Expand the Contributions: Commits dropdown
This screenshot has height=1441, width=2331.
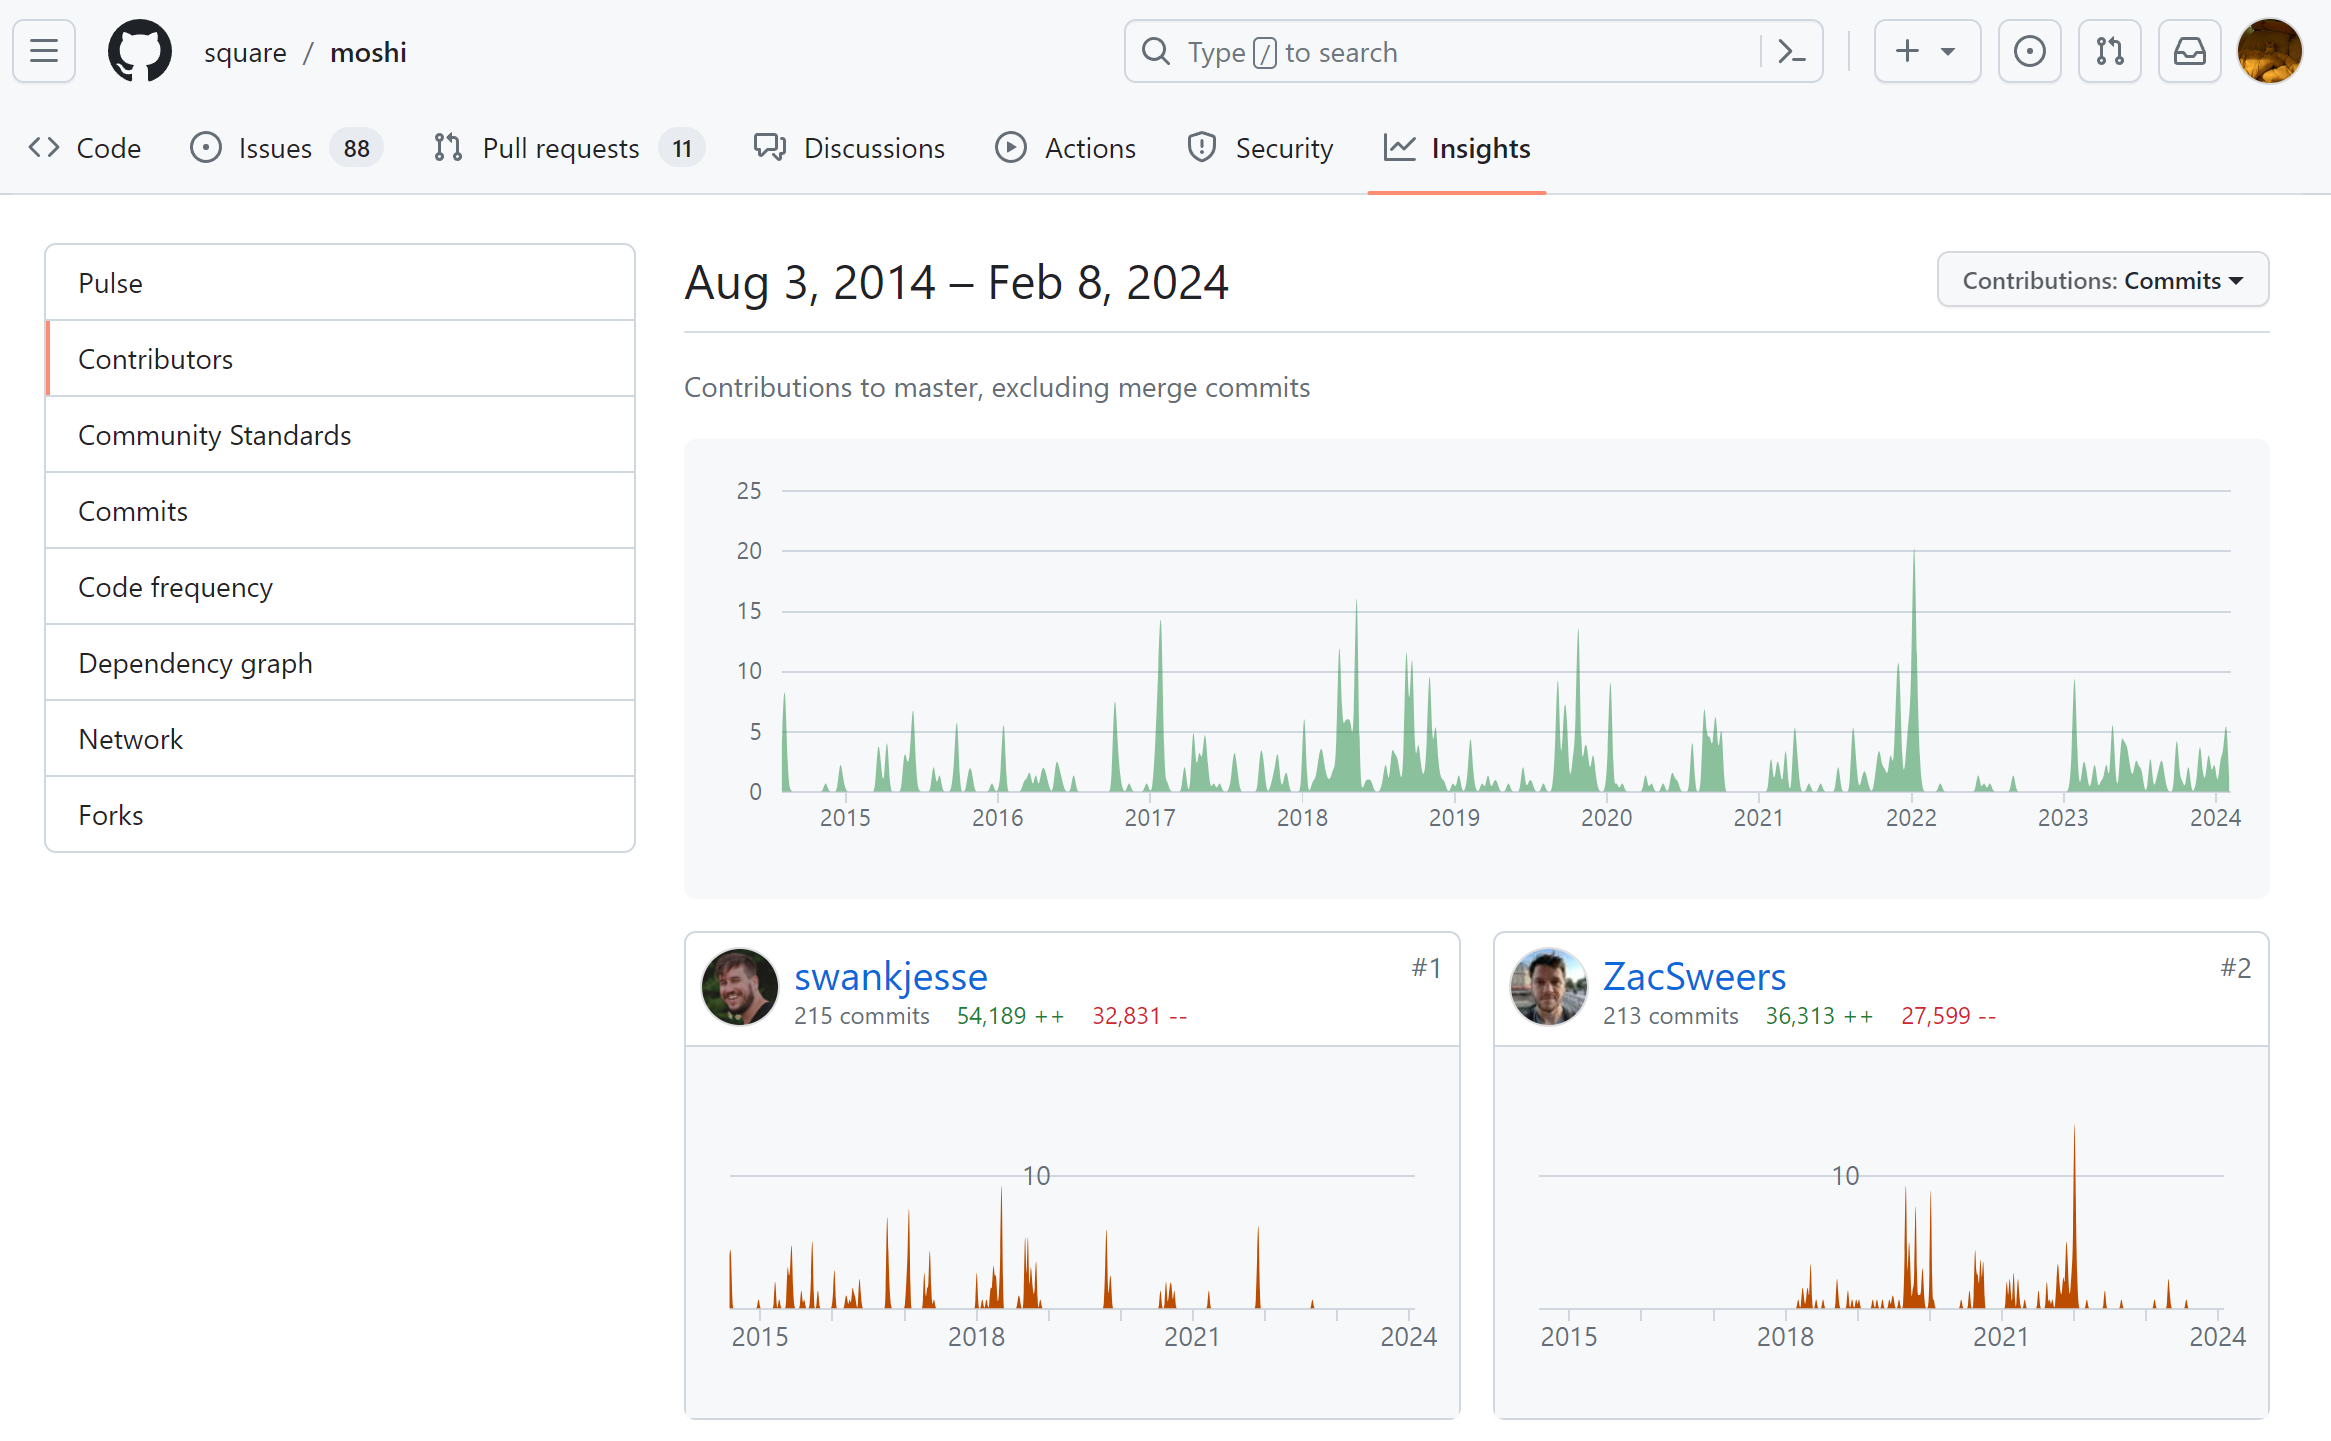(x=2102, y=280)
